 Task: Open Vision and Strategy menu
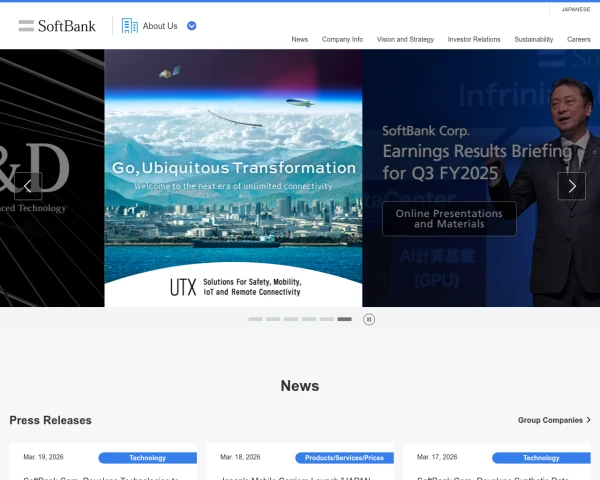(405, 39)
